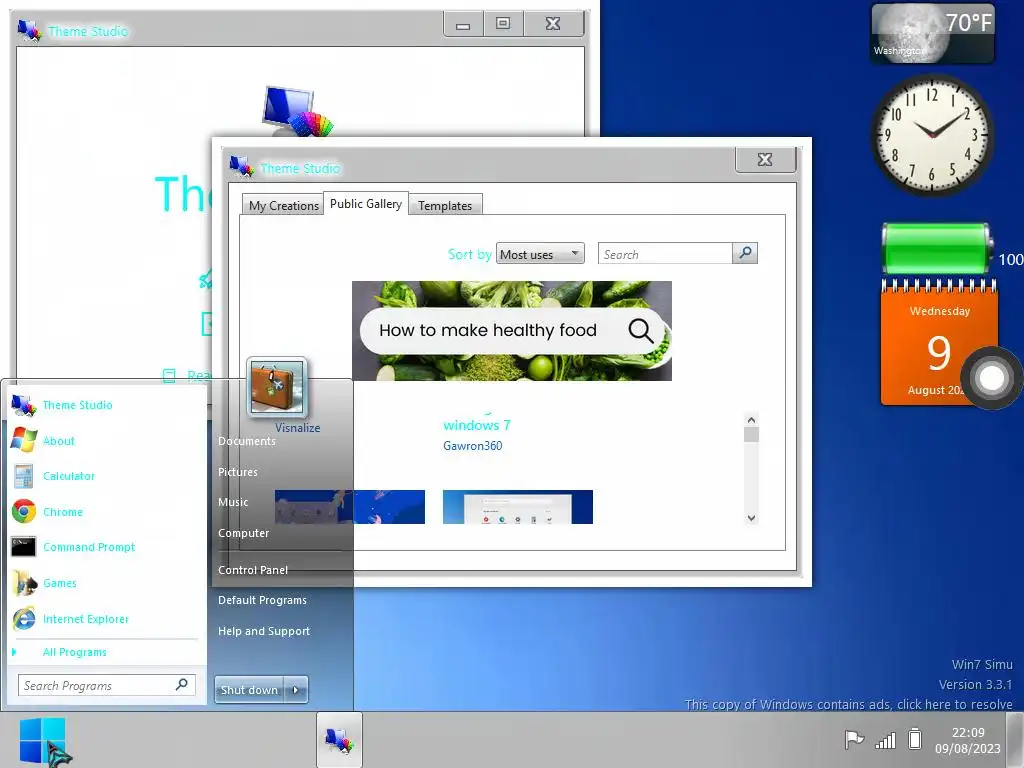Screen dimensions: 1024x768
Task: Select the Public Gallery tab
Action: pos(366,204)
